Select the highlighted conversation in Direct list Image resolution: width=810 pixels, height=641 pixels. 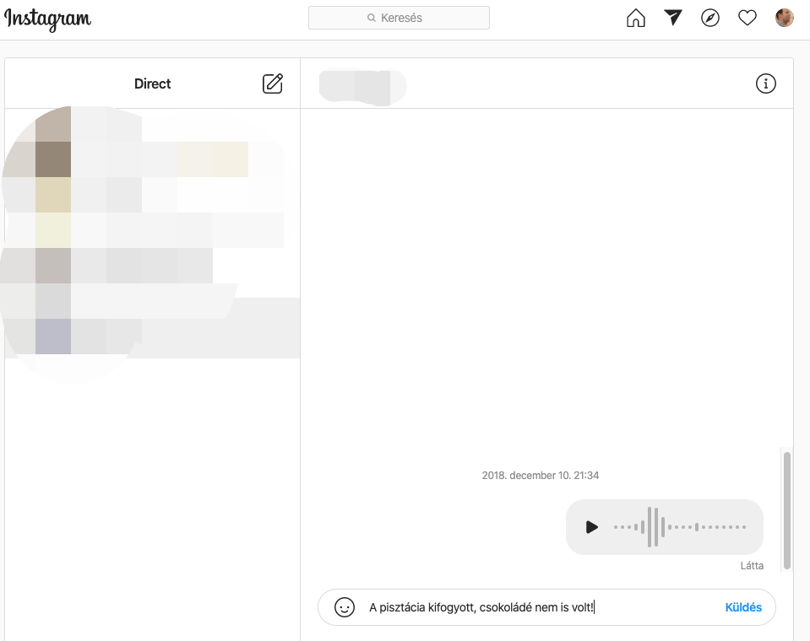pyautogui.click(x=152, y=328)
